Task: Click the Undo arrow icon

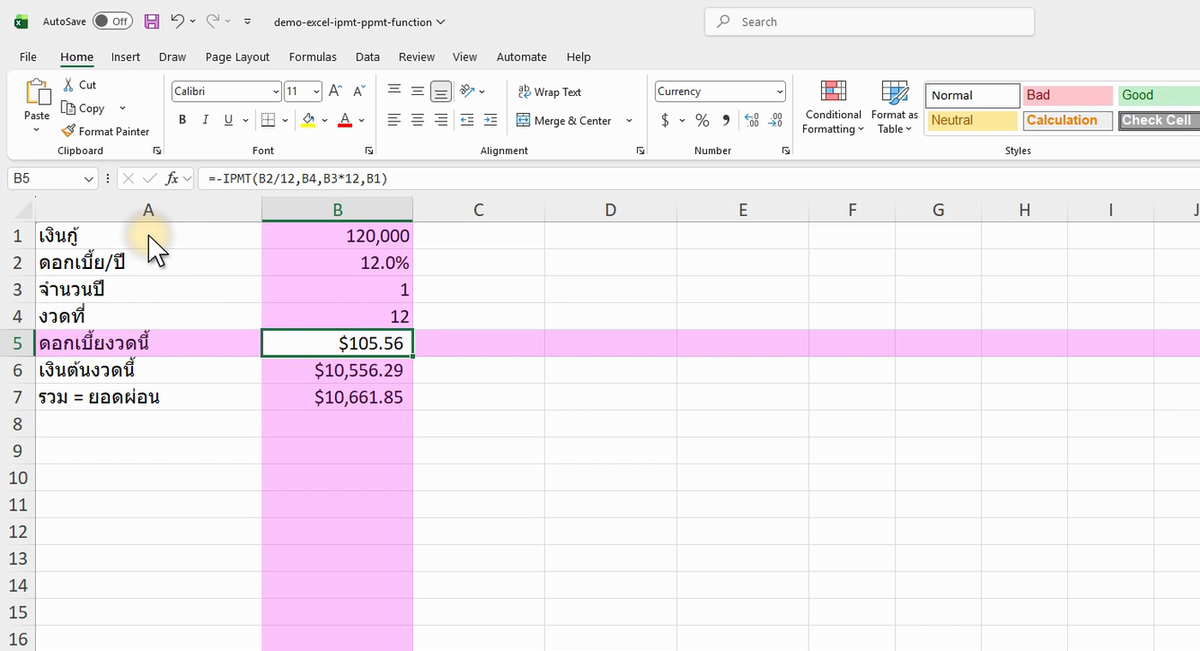Action: coord(177,21)
